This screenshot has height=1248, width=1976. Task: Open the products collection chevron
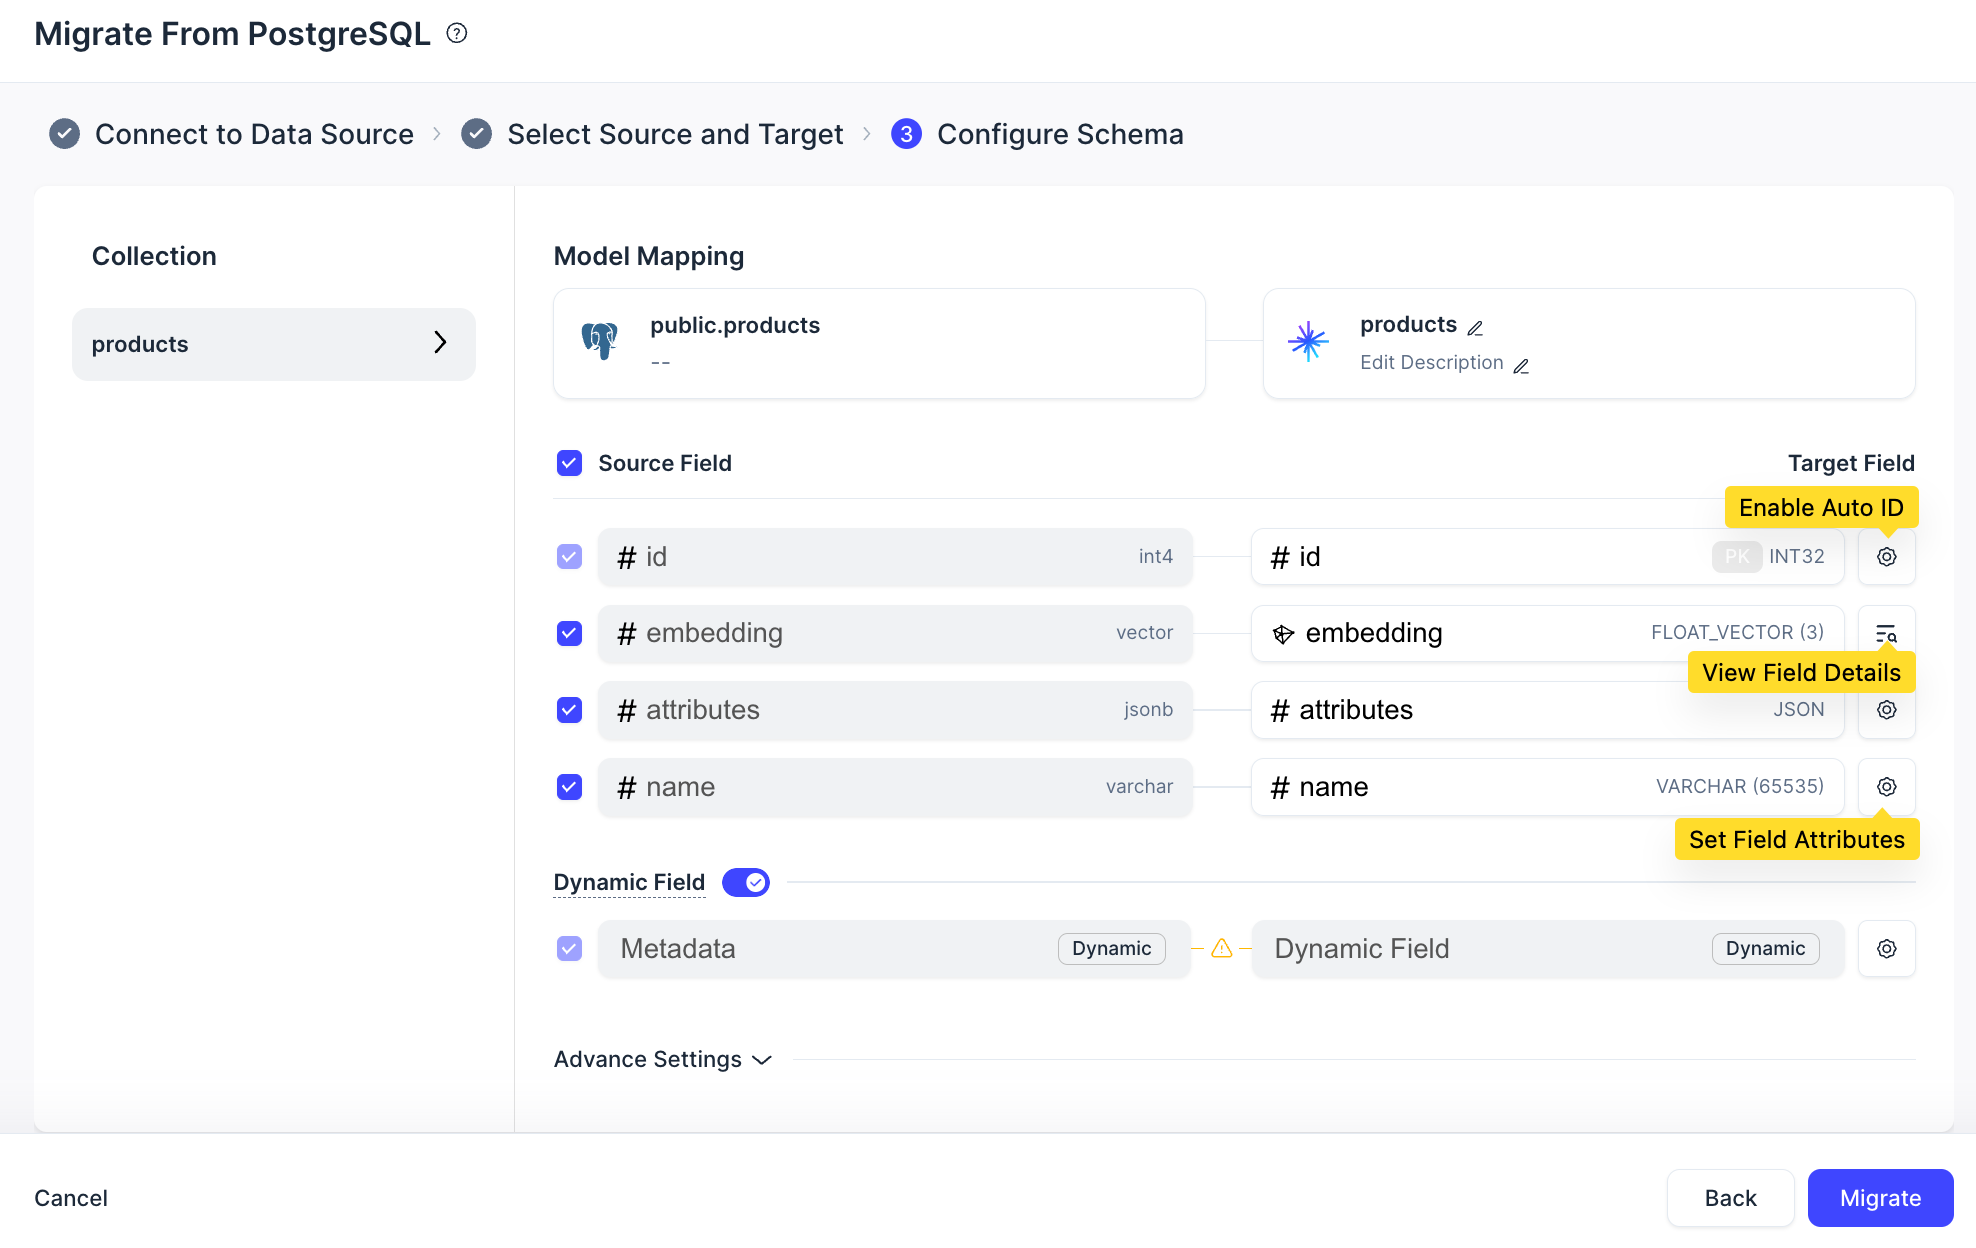[440, 342]
